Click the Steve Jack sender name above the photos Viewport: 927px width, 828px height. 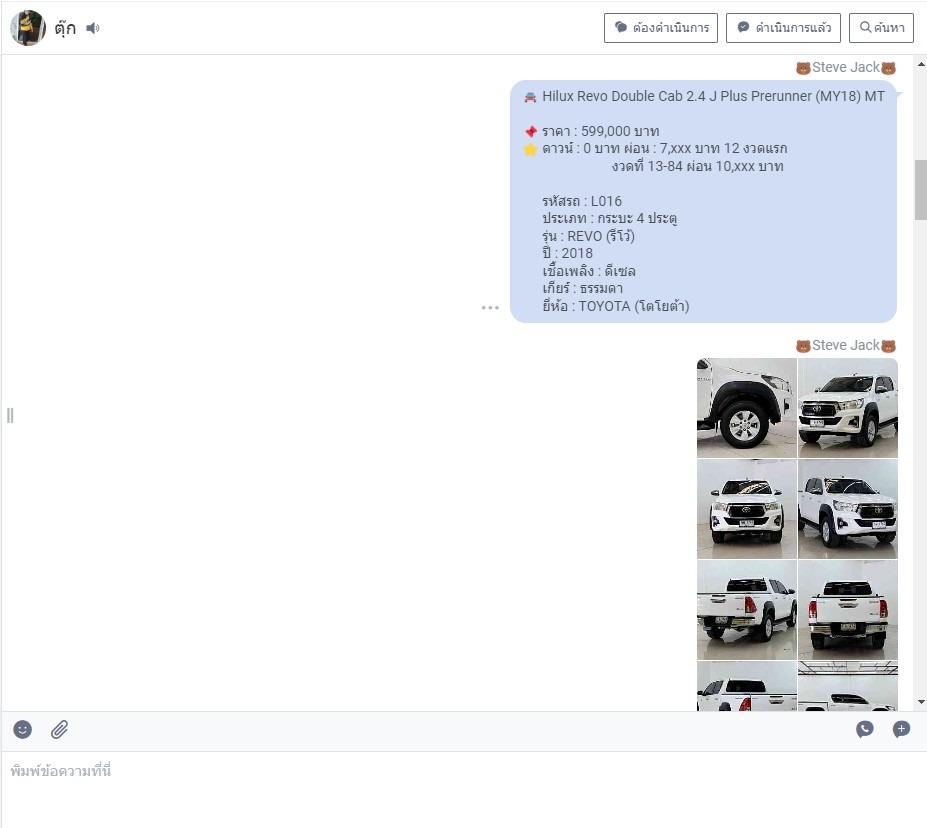[845, 345]
